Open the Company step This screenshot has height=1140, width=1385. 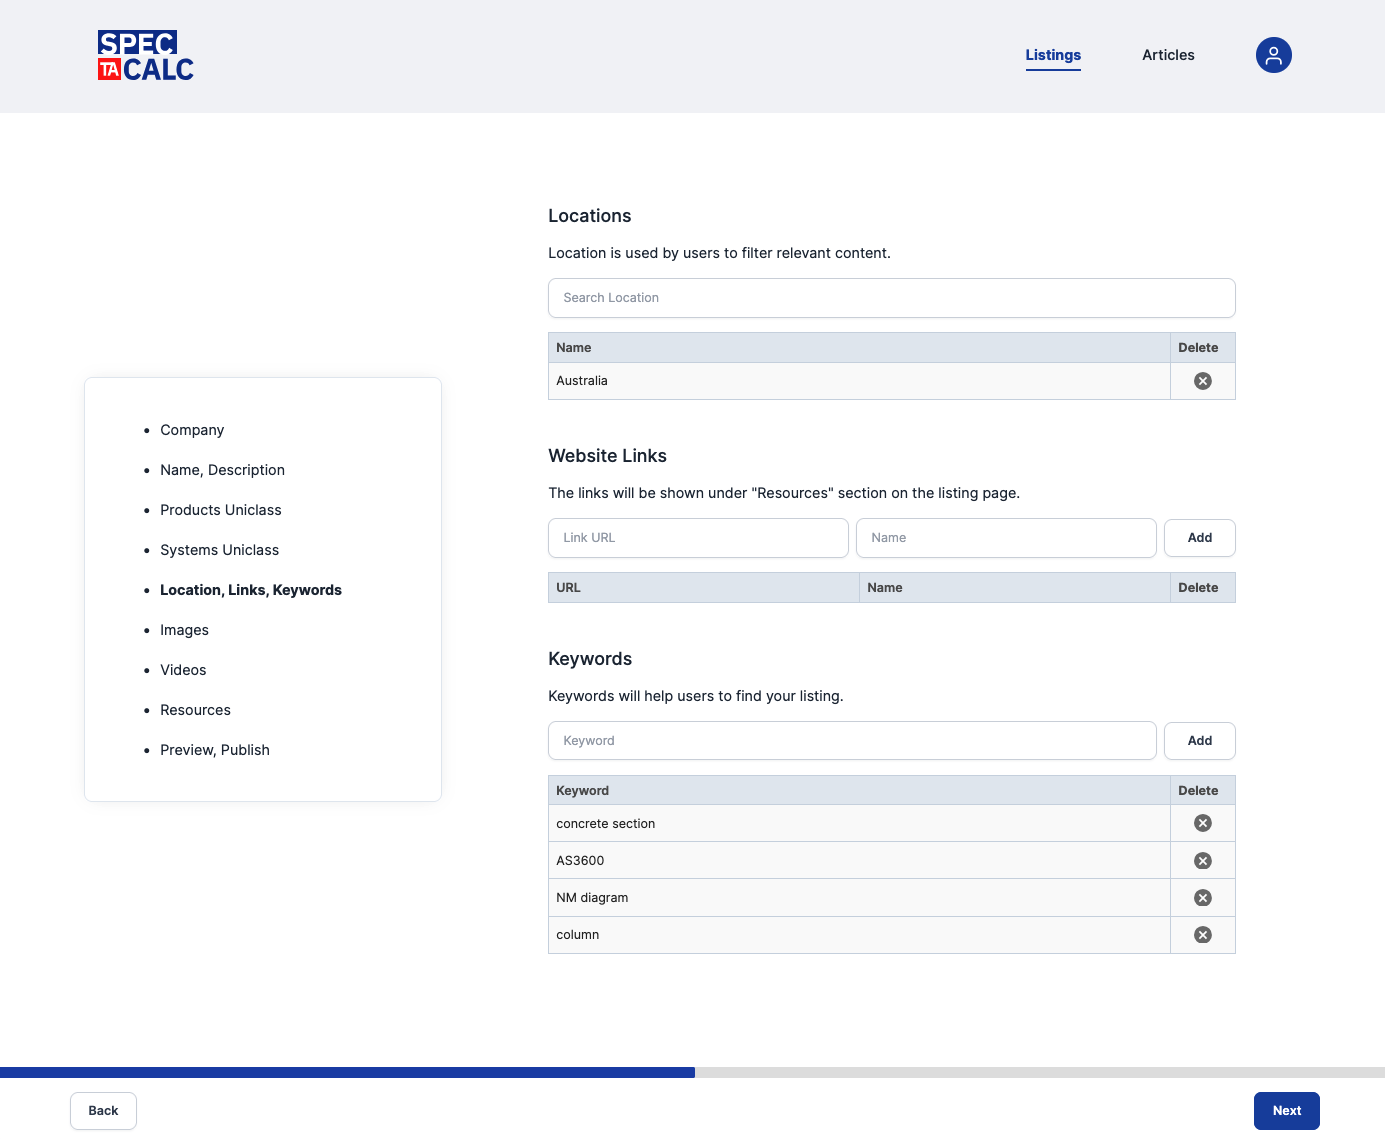point(192,430)
